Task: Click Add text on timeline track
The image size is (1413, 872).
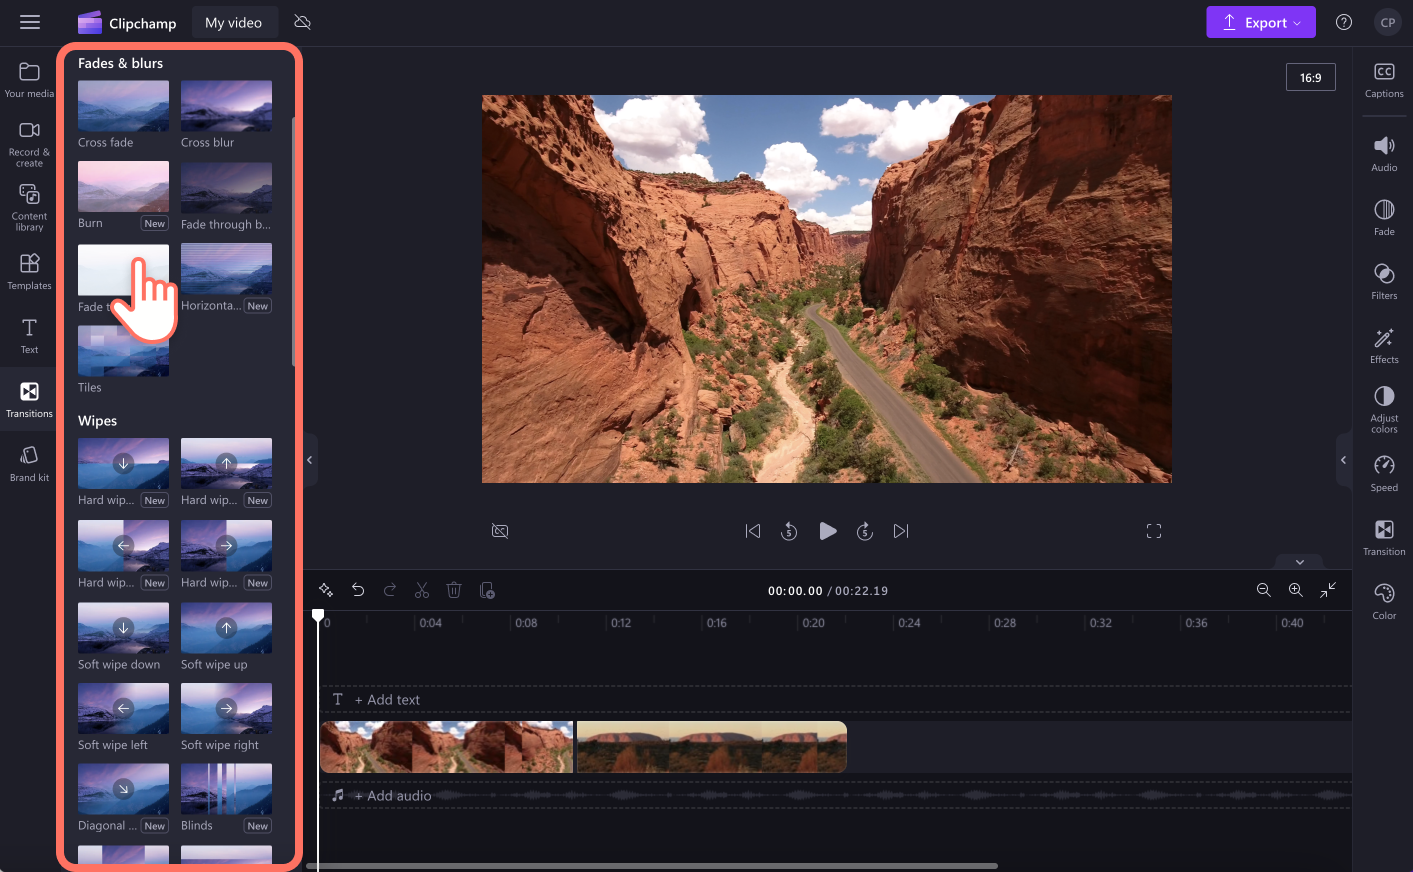Action: click(387, 700)
